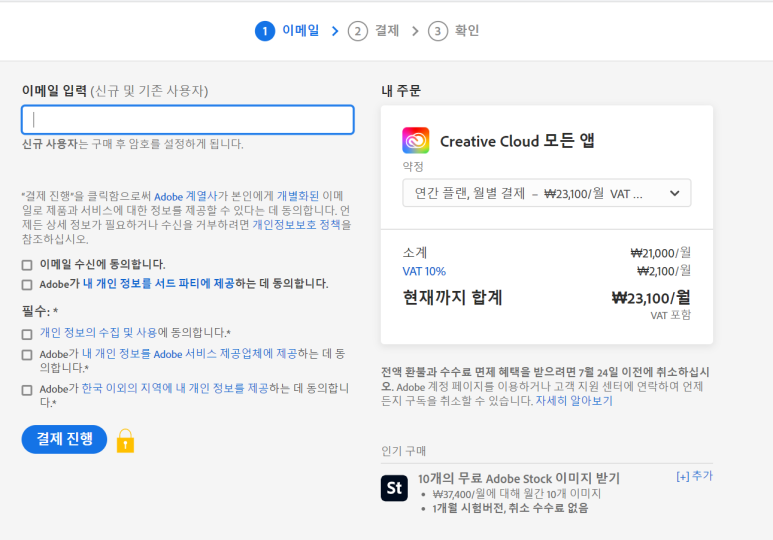Click the VAT 포함 note
Viewport: 773px width, 540px height.
[x=670, y=315]
